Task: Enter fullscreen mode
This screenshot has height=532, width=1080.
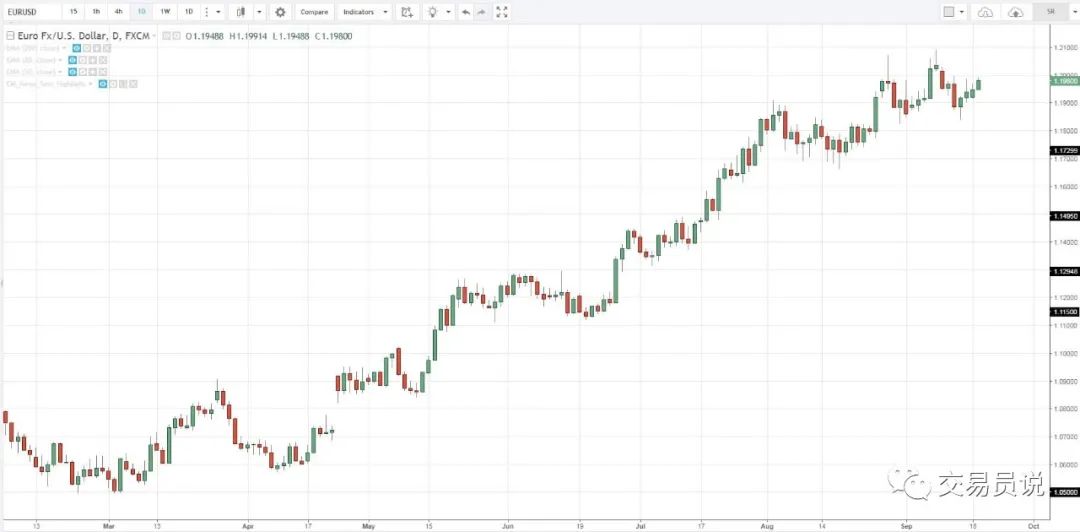Action: coord(502,12)
